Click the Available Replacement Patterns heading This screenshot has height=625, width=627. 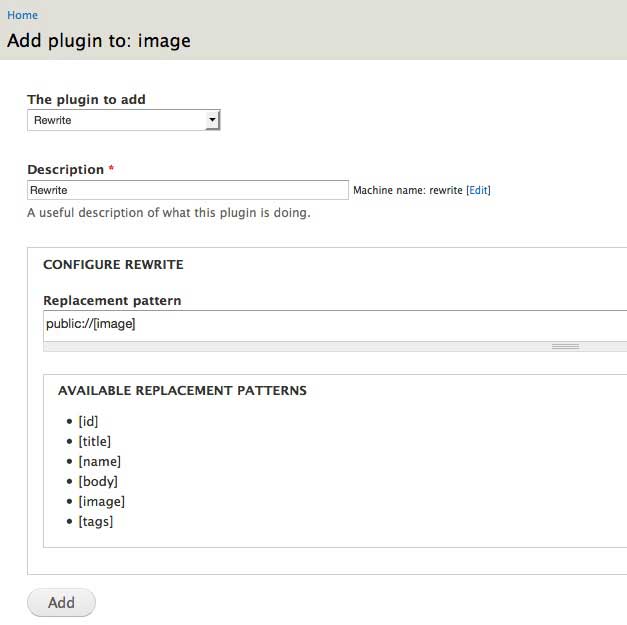click(182, 390)
